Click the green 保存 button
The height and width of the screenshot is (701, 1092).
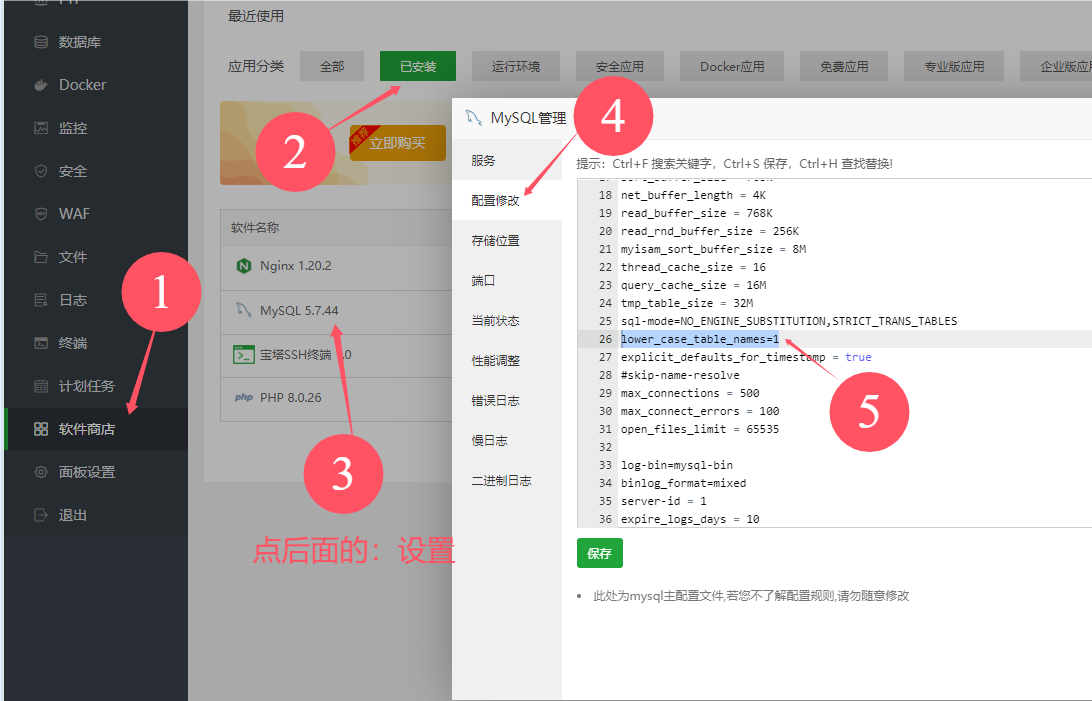[600, 553]
